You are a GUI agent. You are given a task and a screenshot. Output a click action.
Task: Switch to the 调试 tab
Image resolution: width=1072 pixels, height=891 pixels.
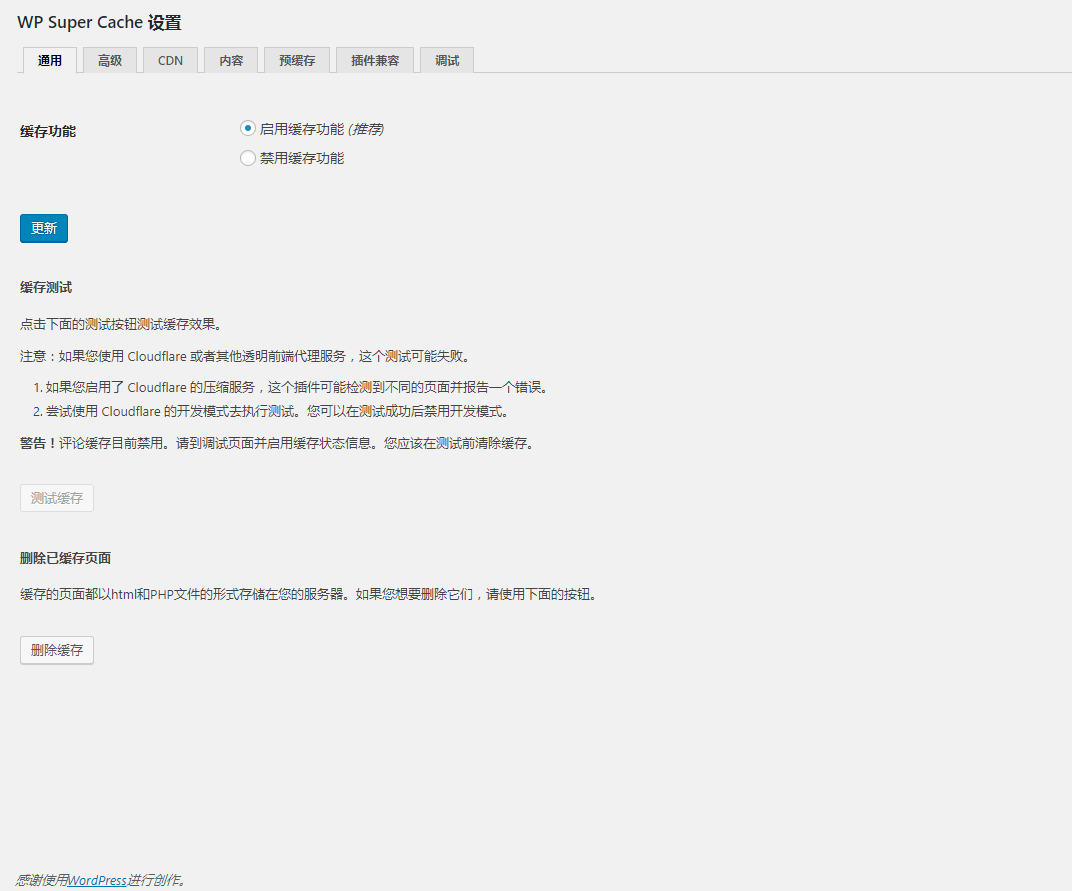pyautogui.click(x=447, y=60)
